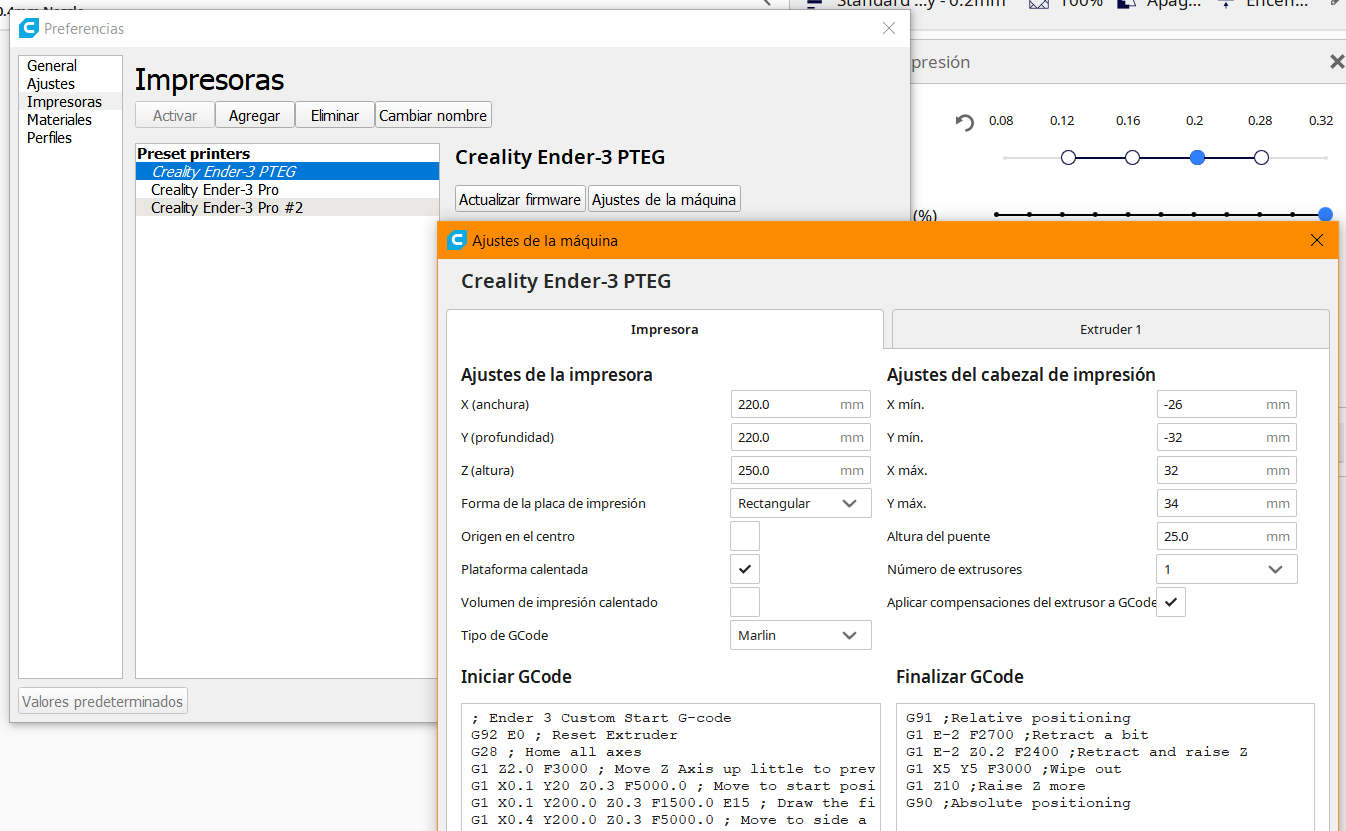Viewport: 1346px width, 831px height.
Task: Uncheck Plataforma calentada checkbox
Action: 745,569
